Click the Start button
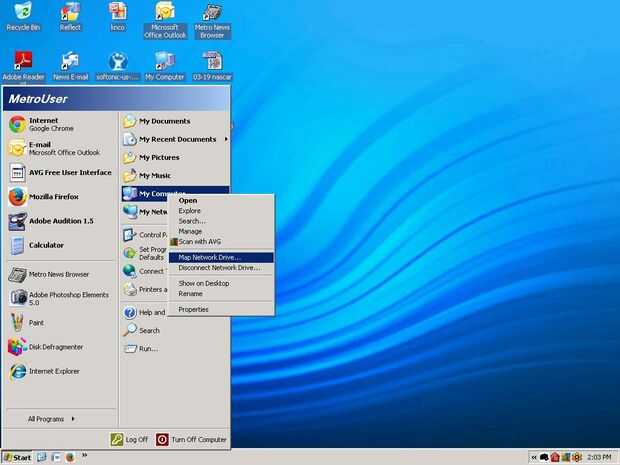 pos(17,457)
